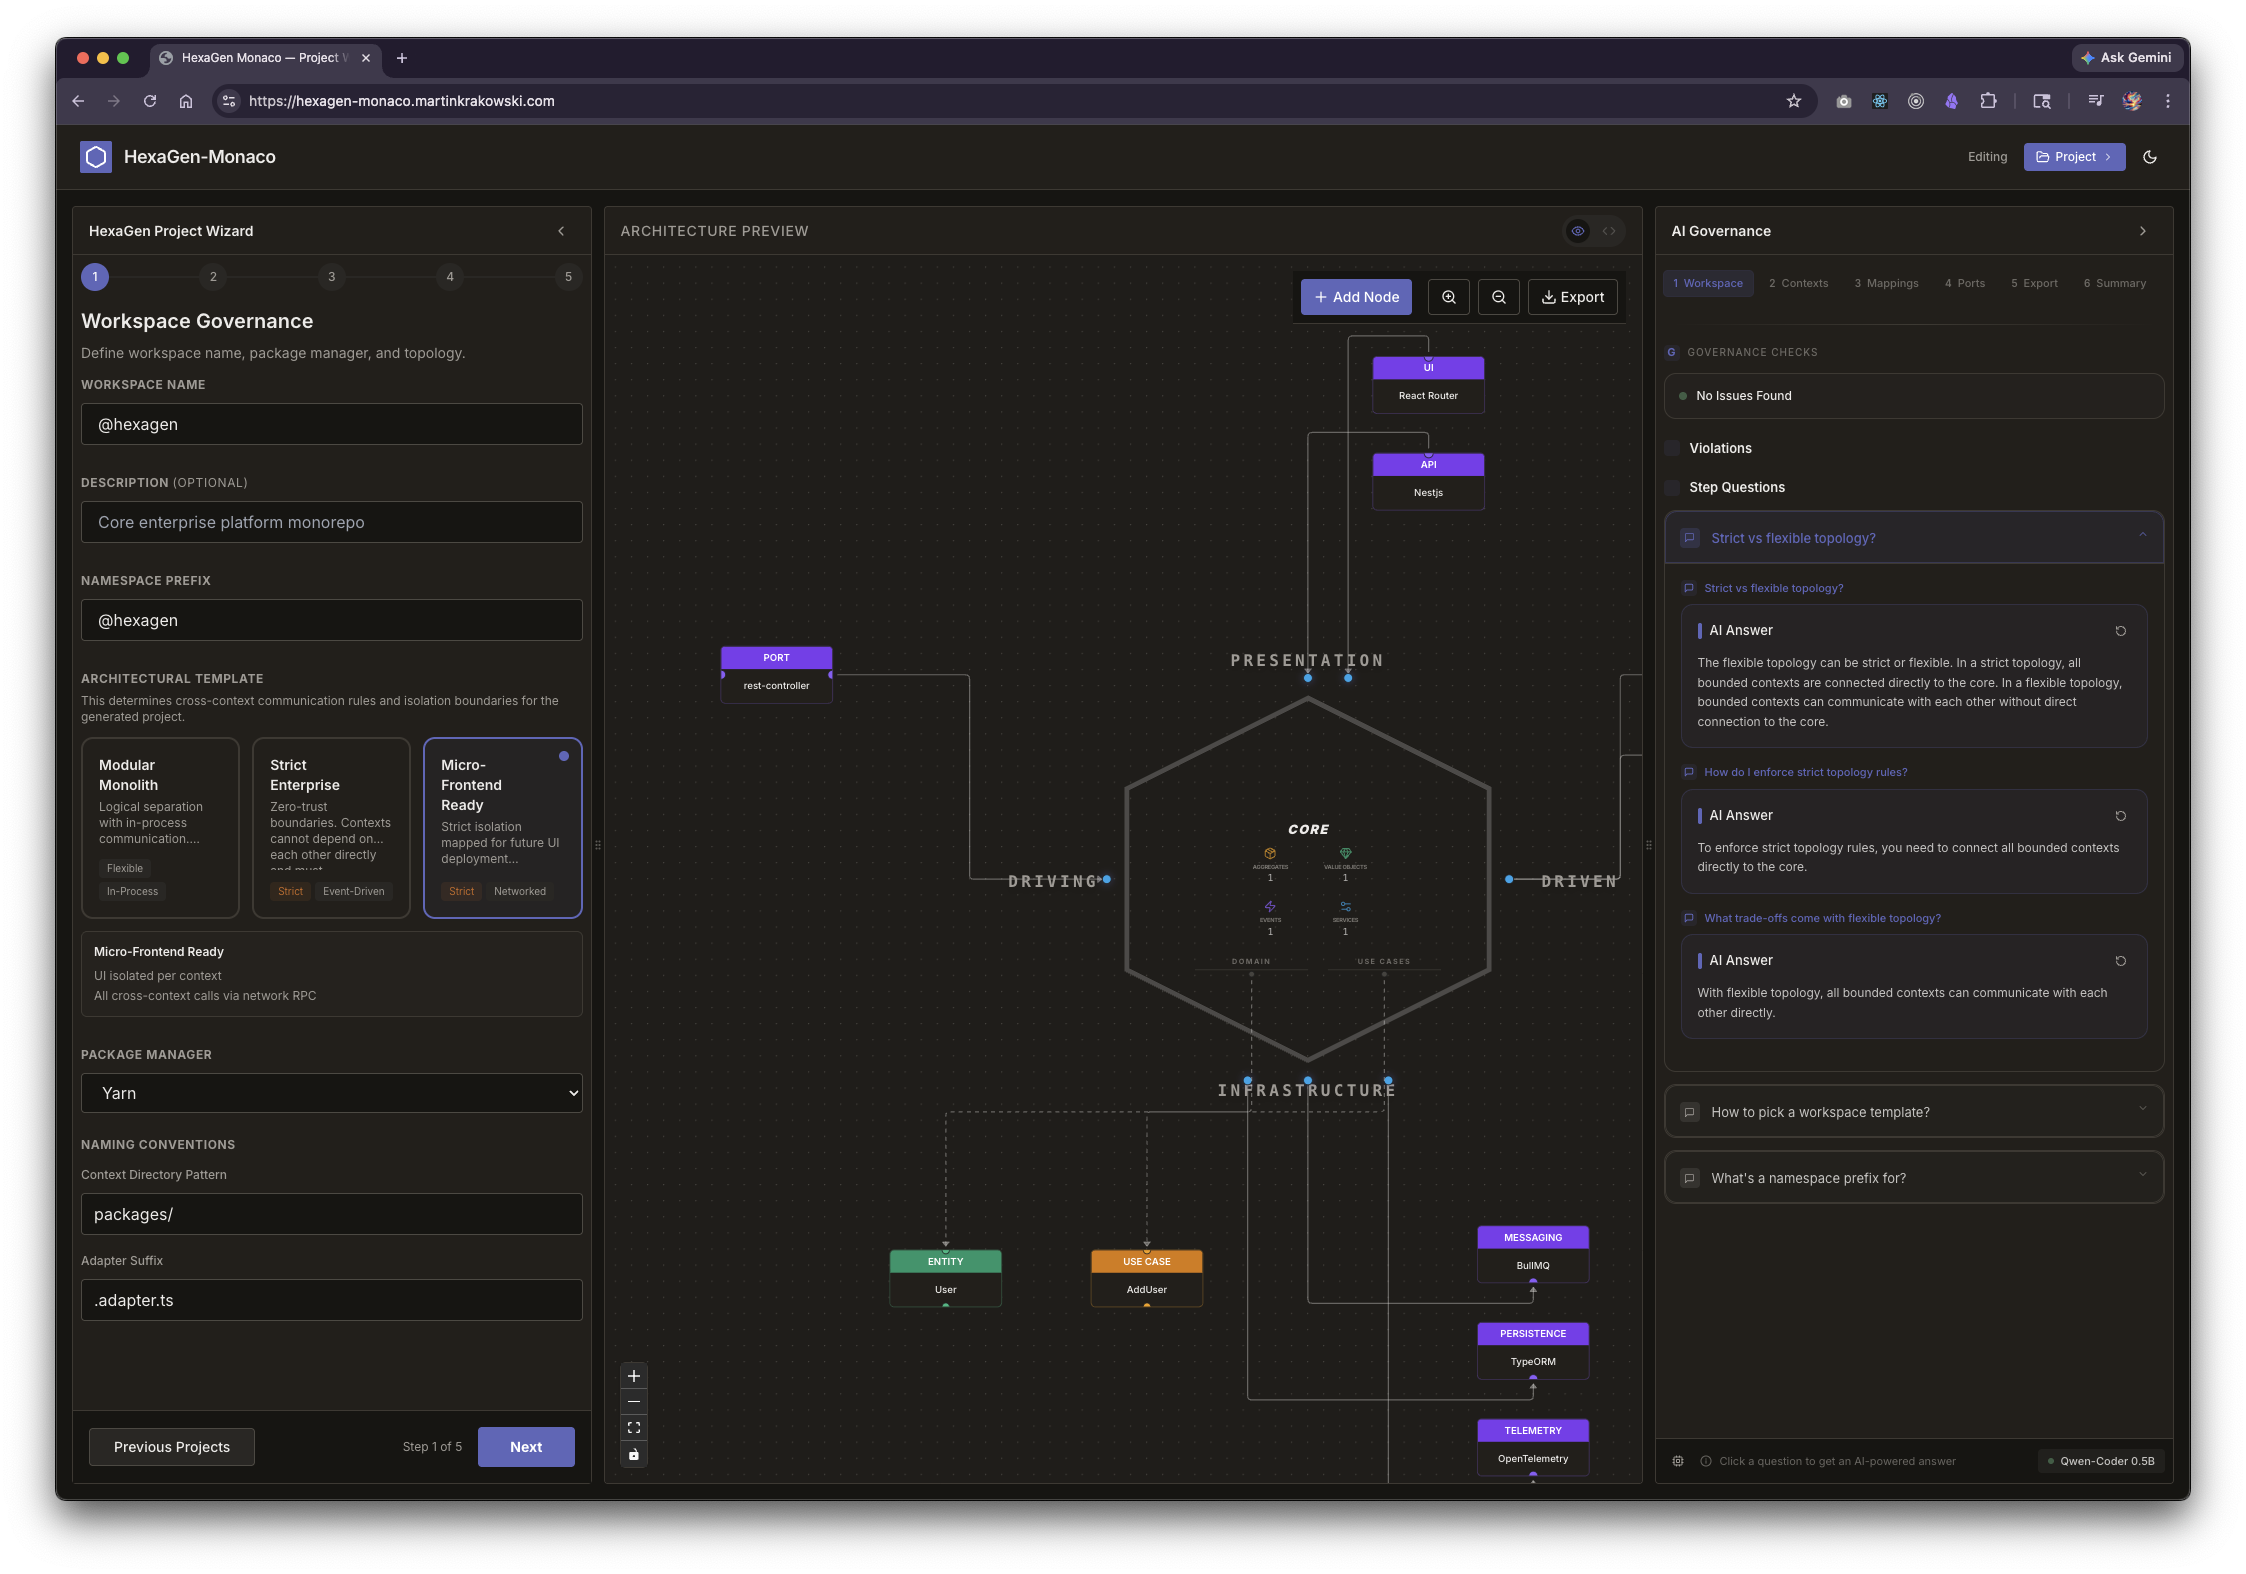Click the lock icon in the canvas controls
The image size is (2246, 1574).
click(634, 1455)
